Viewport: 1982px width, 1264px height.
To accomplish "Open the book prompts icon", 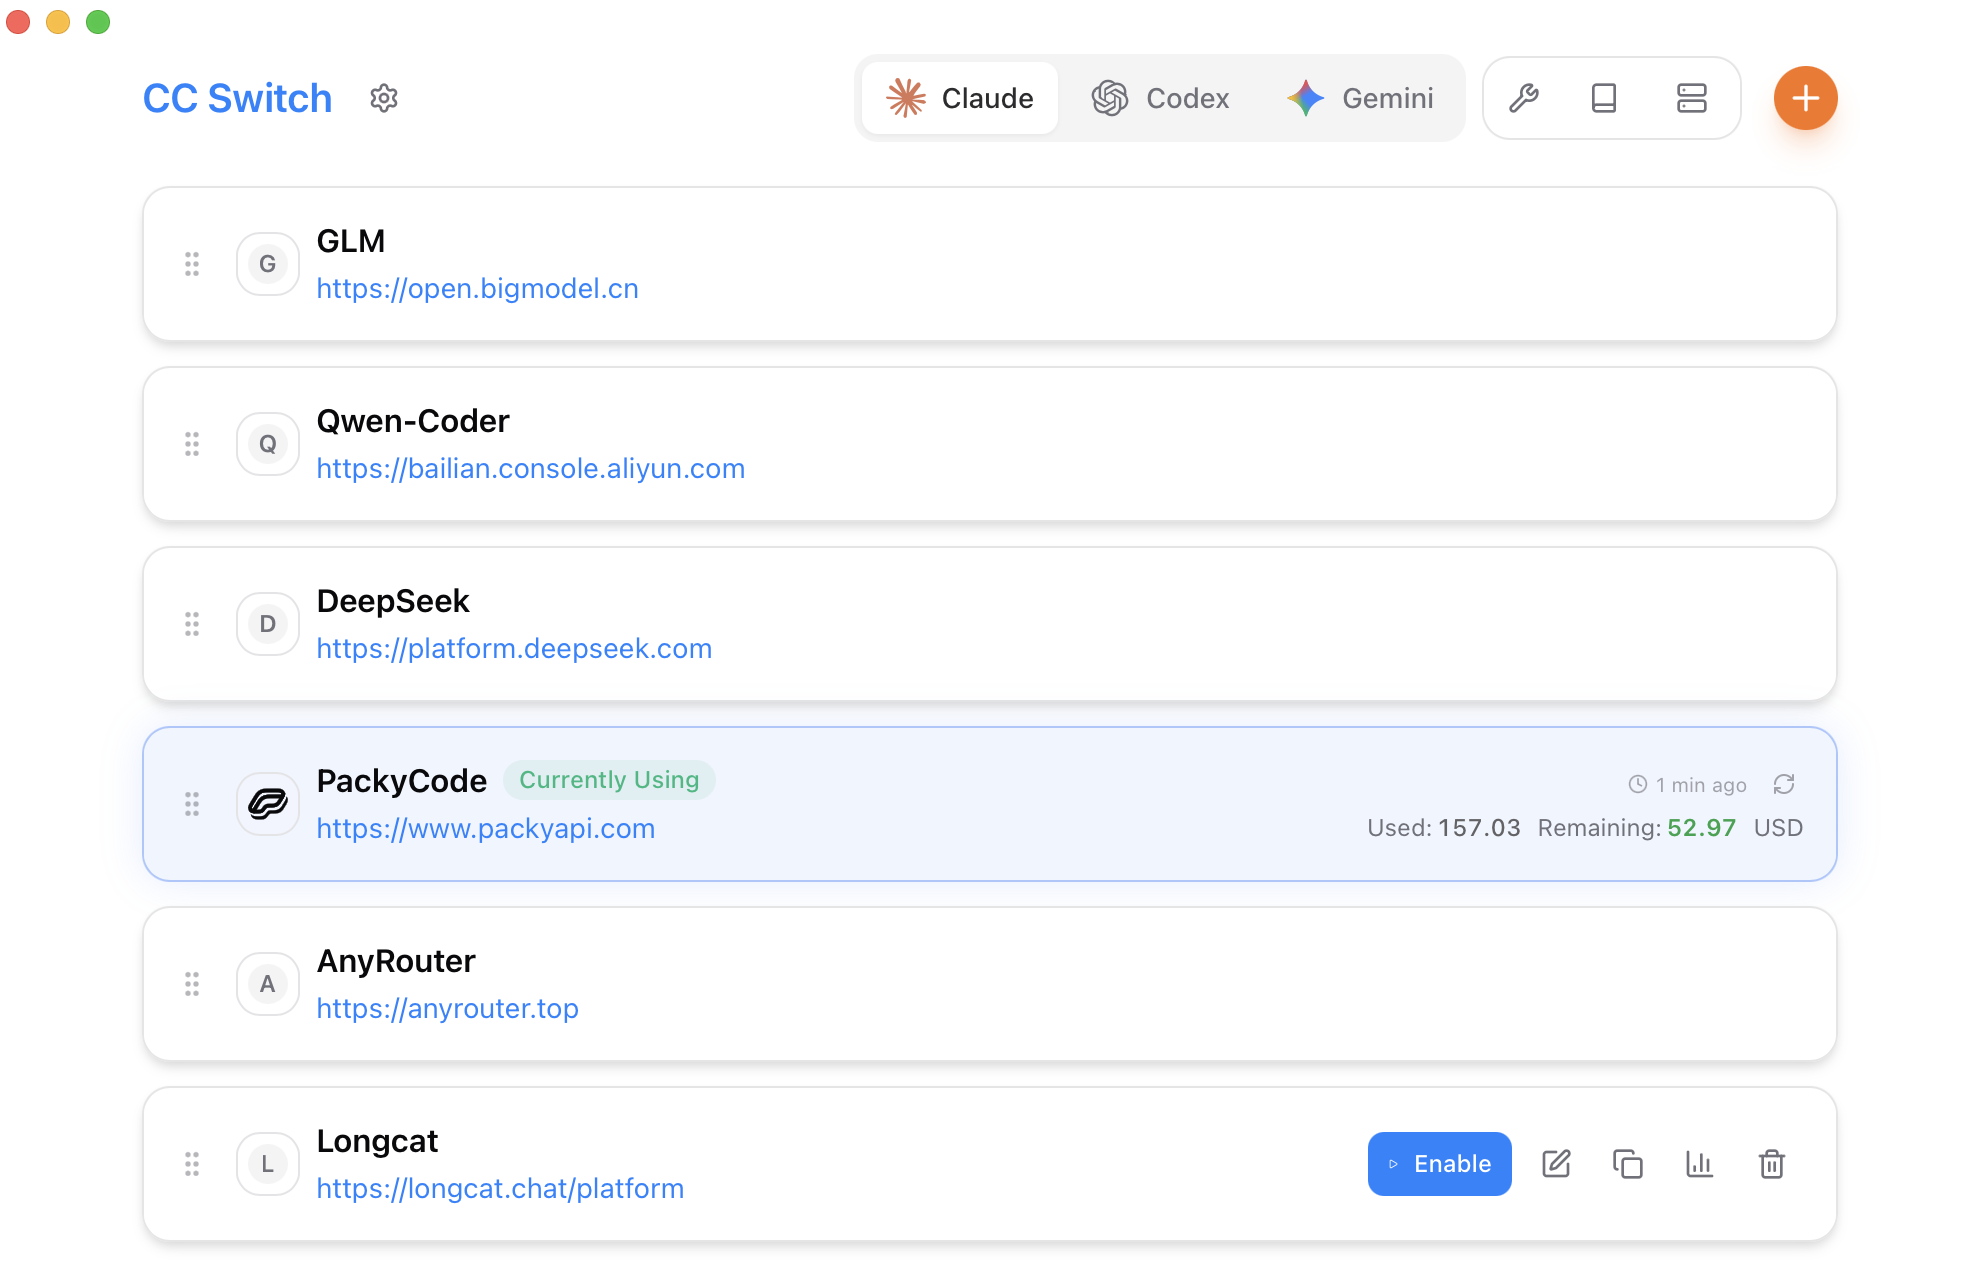I will [1604, 98].
